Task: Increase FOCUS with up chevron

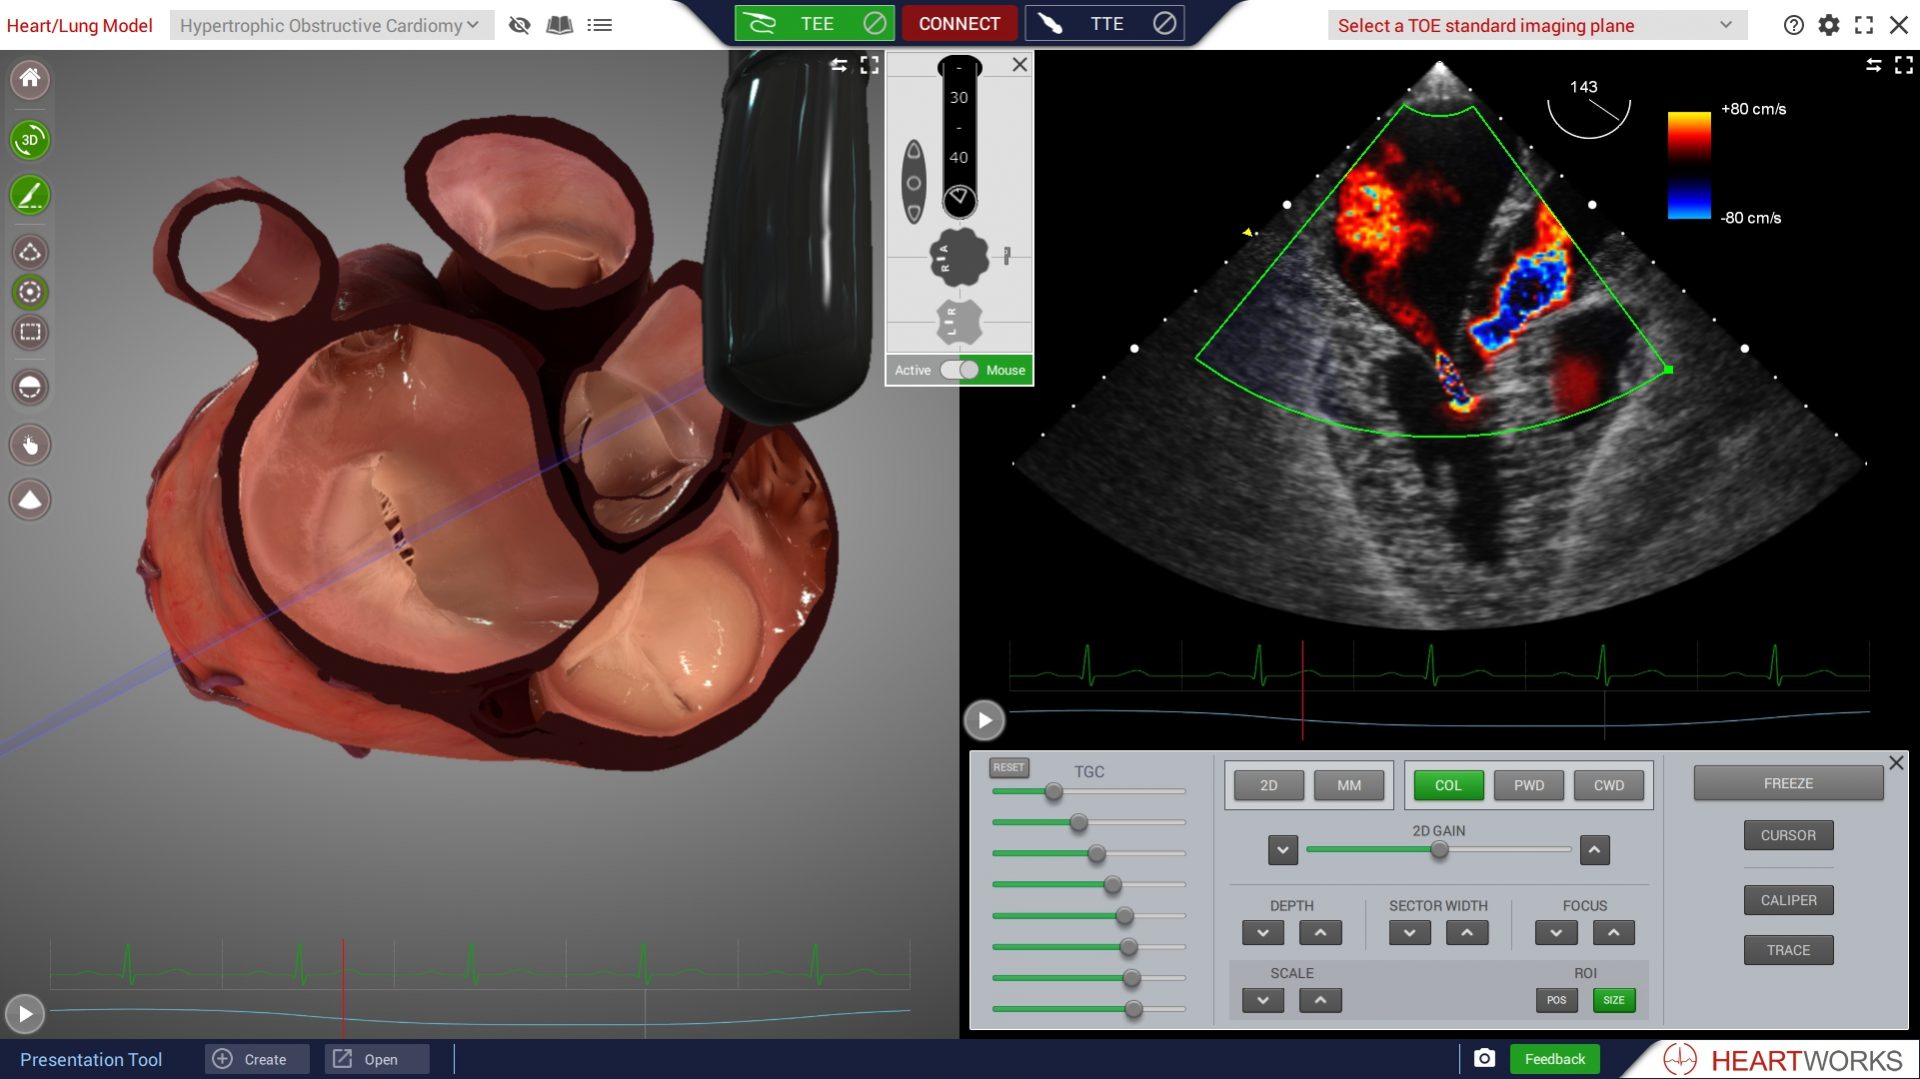Action: click(1614, 933)
